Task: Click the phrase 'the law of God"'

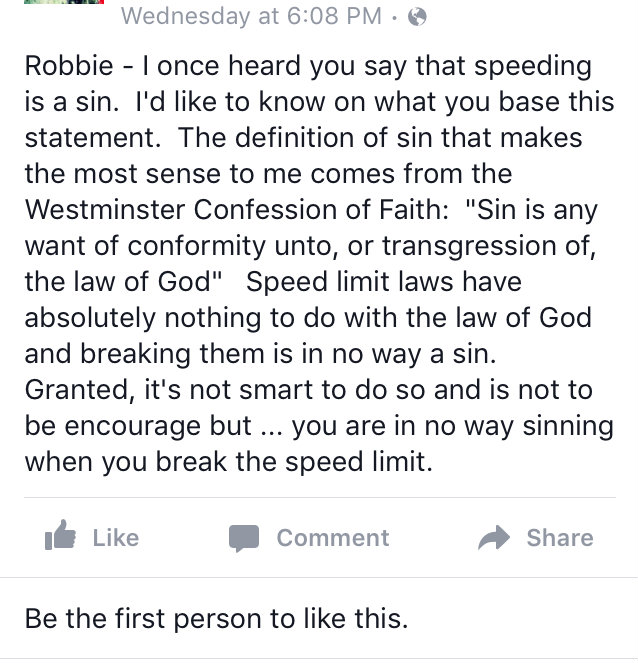Action: [x=123, y=282]
